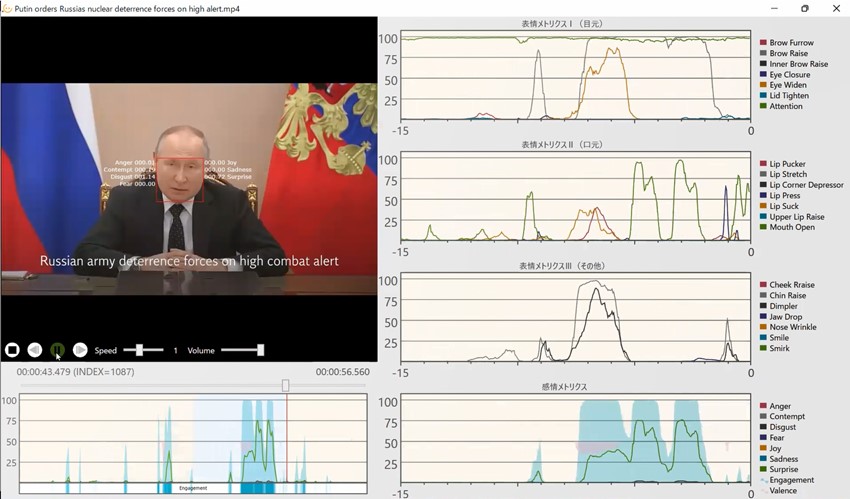
Task: Adjust the Volume slider handle
Action: 261,350
